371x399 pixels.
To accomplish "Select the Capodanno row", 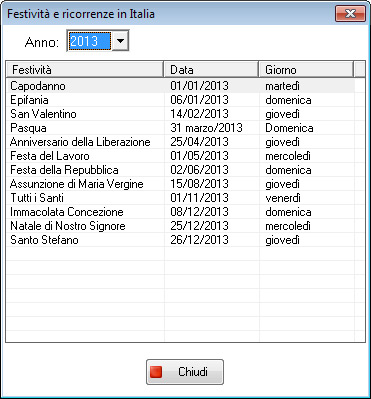I will pyautogui.click(x=180, y=86).
